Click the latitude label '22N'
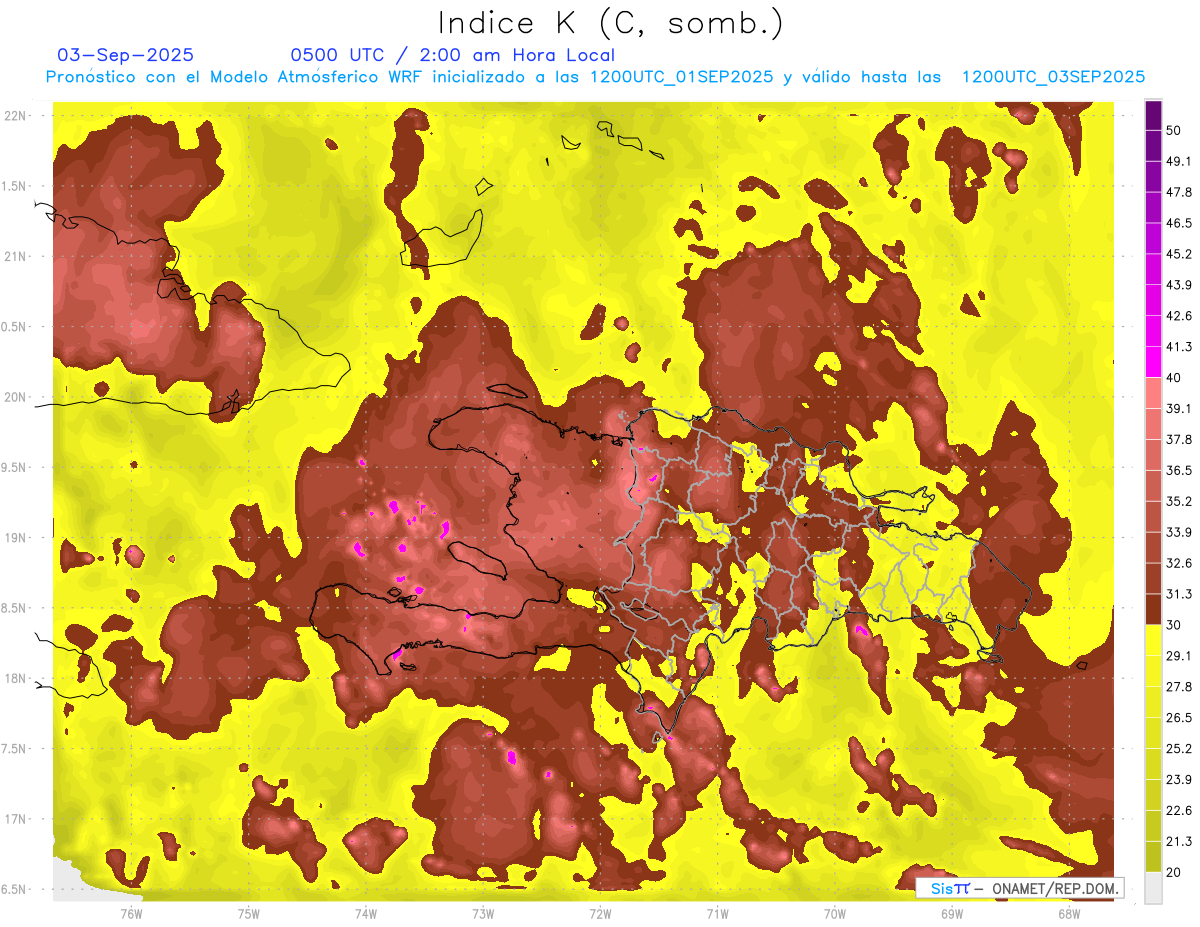 click(15, 116)
